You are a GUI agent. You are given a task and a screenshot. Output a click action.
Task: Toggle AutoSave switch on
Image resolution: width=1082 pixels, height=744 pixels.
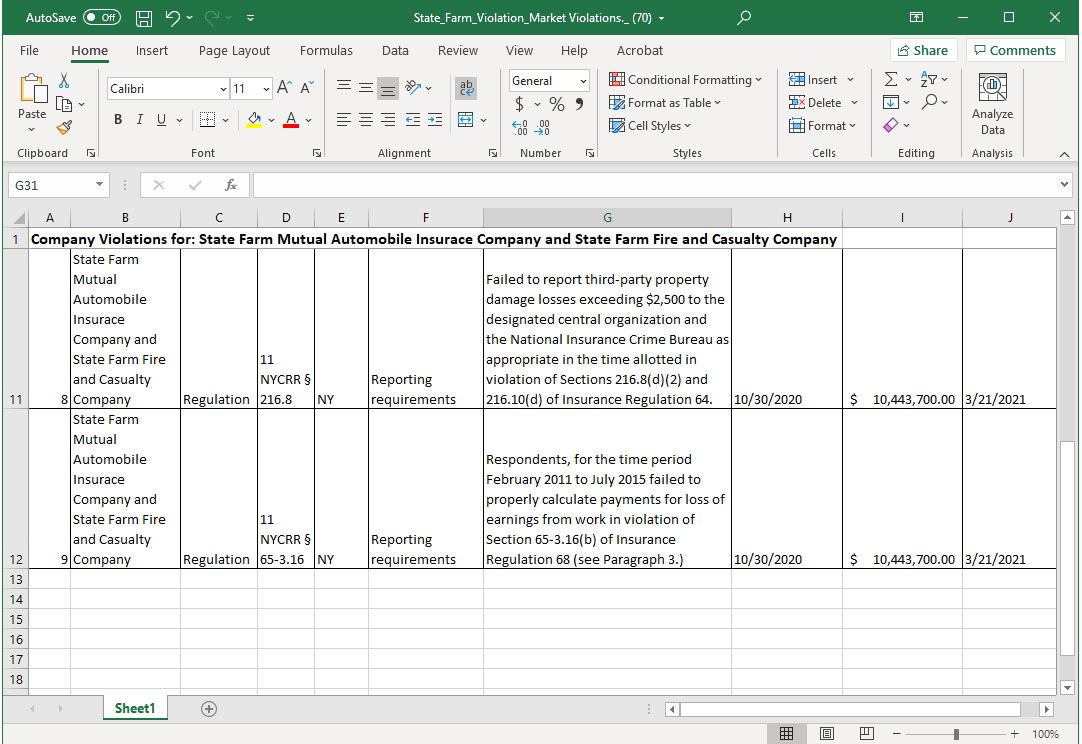tap(102, 17)
